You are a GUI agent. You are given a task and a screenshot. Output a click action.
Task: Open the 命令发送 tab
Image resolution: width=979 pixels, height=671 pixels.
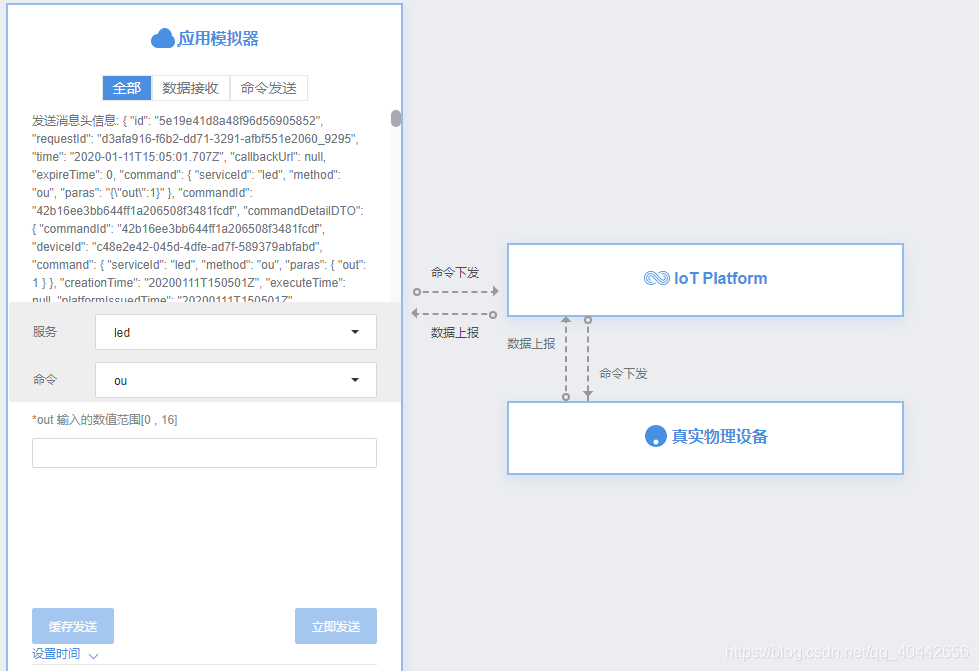click(x=268, y=88)
